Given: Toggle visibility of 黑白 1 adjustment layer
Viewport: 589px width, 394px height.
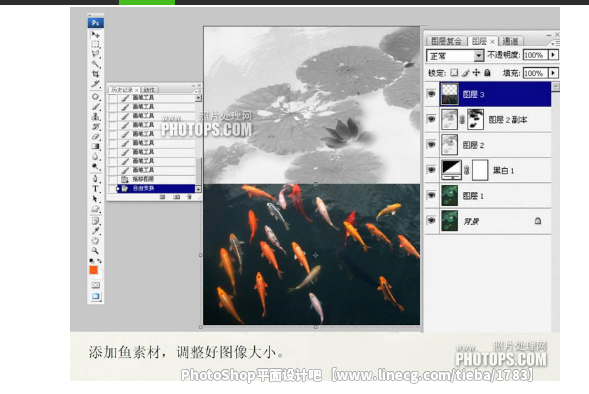Looking at the screenshot, I should [x=431, y=170].
